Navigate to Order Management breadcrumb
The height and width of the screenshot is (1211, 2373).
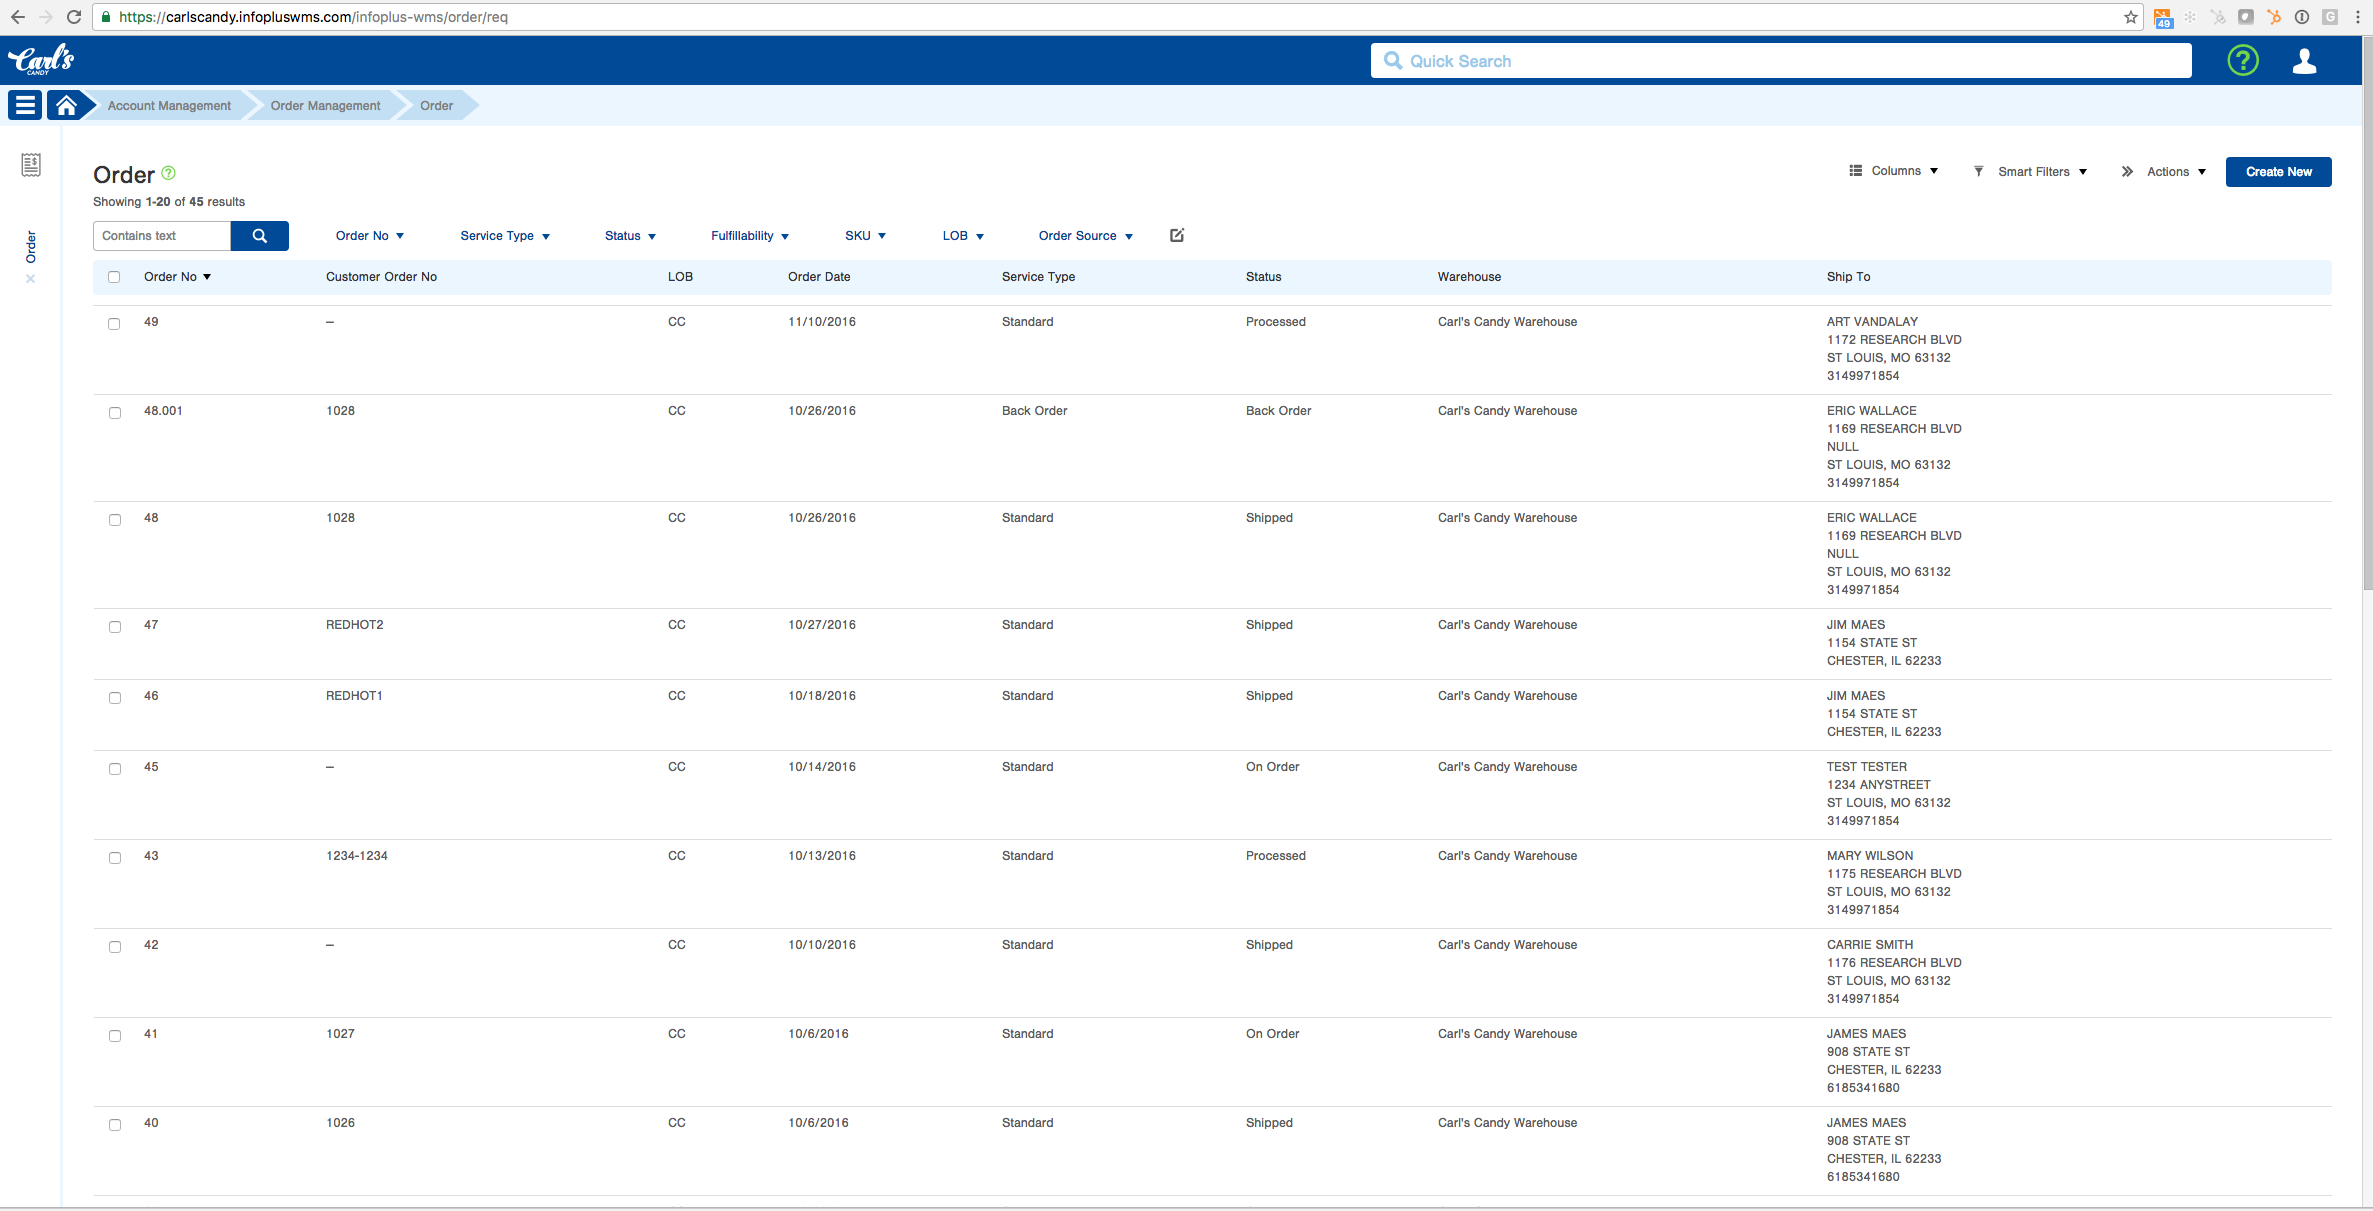point(325,105)
